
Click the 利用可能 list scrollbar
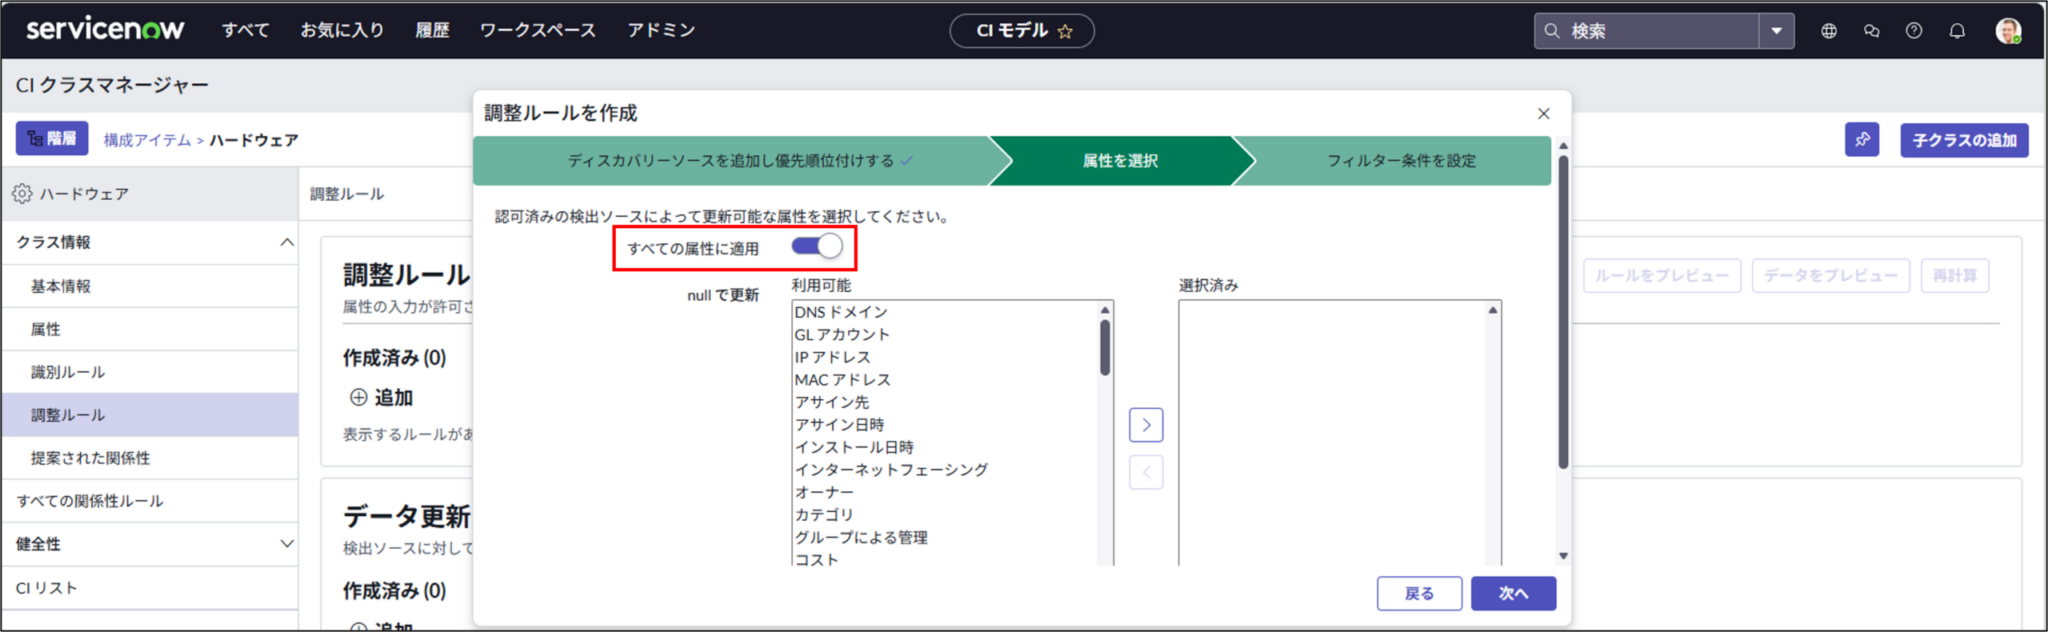1105,347
